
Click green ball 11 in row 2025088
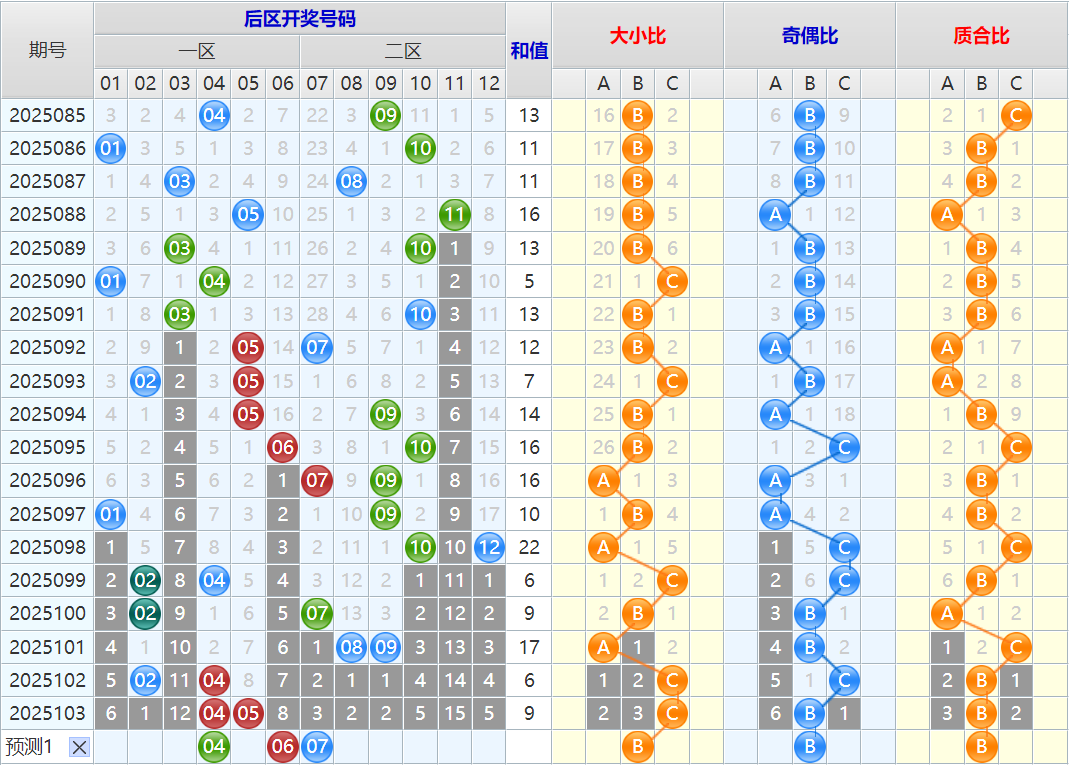(455, 215)
